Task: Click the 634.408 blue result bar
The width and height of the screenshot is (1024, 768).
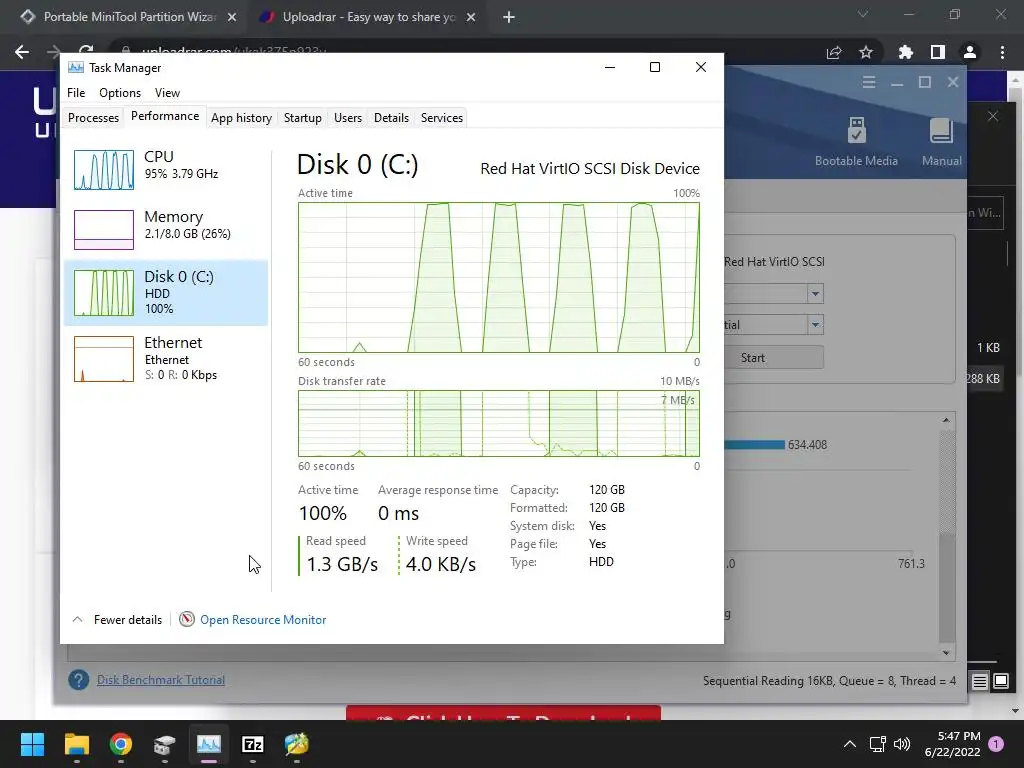Action: (754, 445)
